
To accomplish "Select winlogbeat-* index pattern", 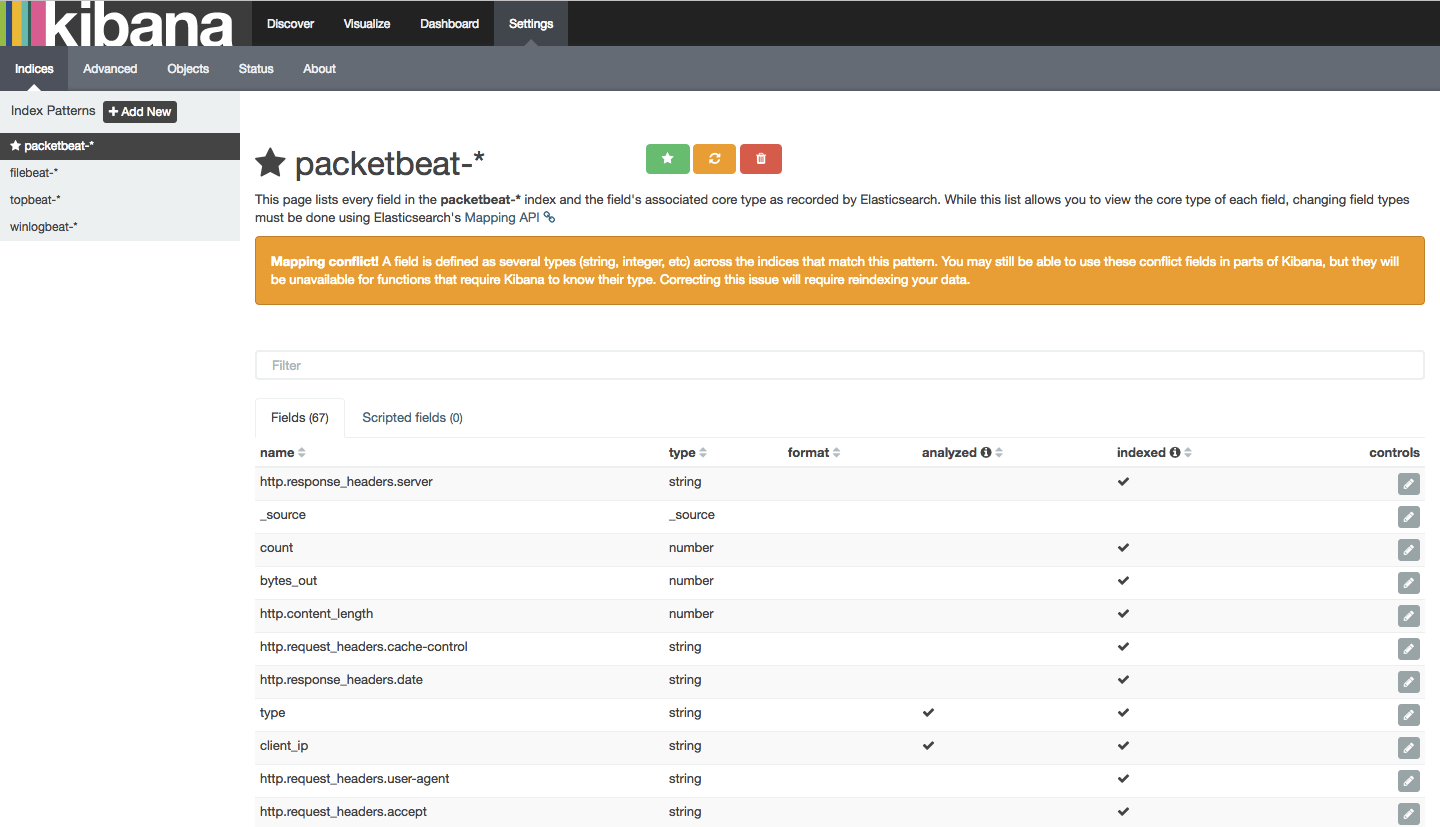I will click(x=120, y=227).
